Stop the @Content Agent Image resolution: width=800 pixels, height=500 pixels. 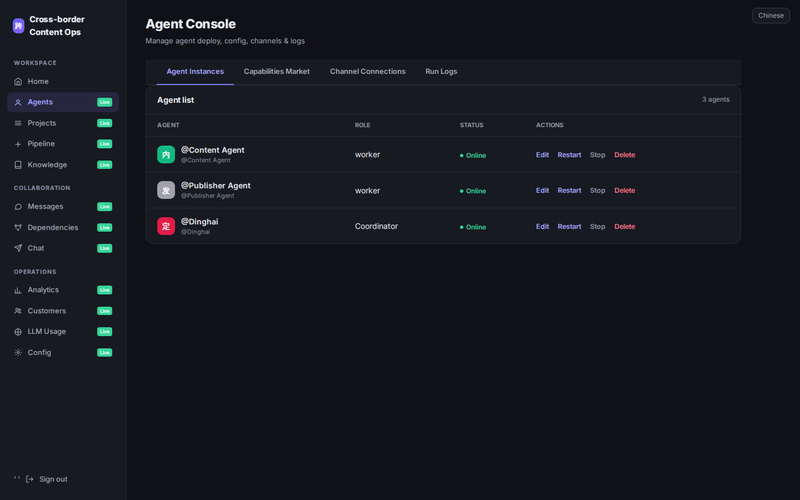(597, 155)
